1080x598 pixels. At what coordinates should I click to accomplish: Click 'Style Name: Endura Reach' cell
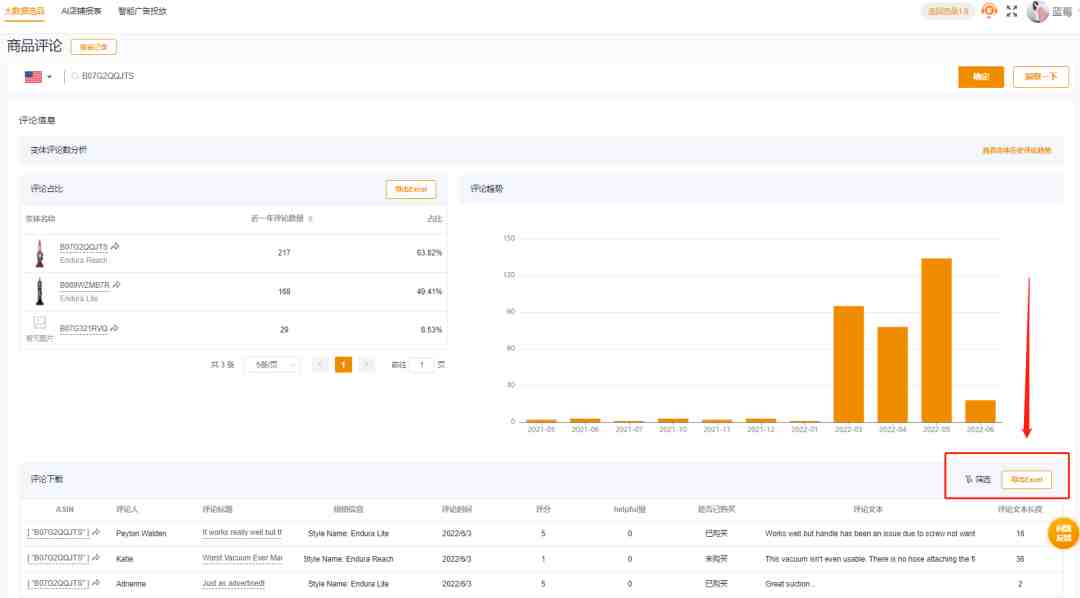(x=349, y=559)
